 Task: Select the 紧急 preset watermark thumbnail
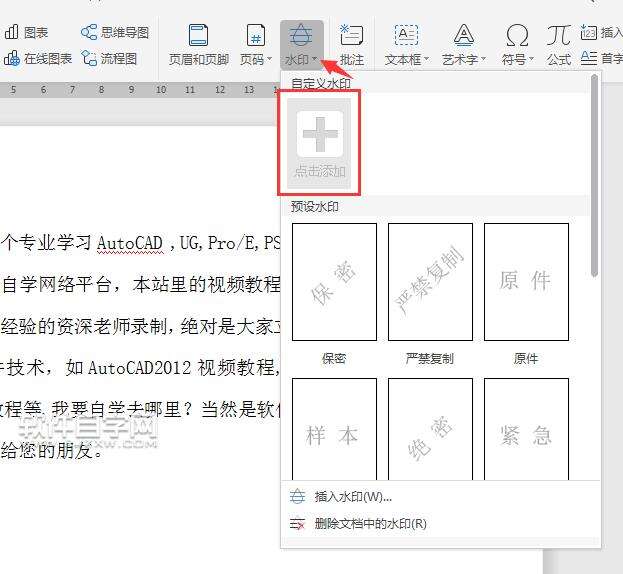click(526, 429)
